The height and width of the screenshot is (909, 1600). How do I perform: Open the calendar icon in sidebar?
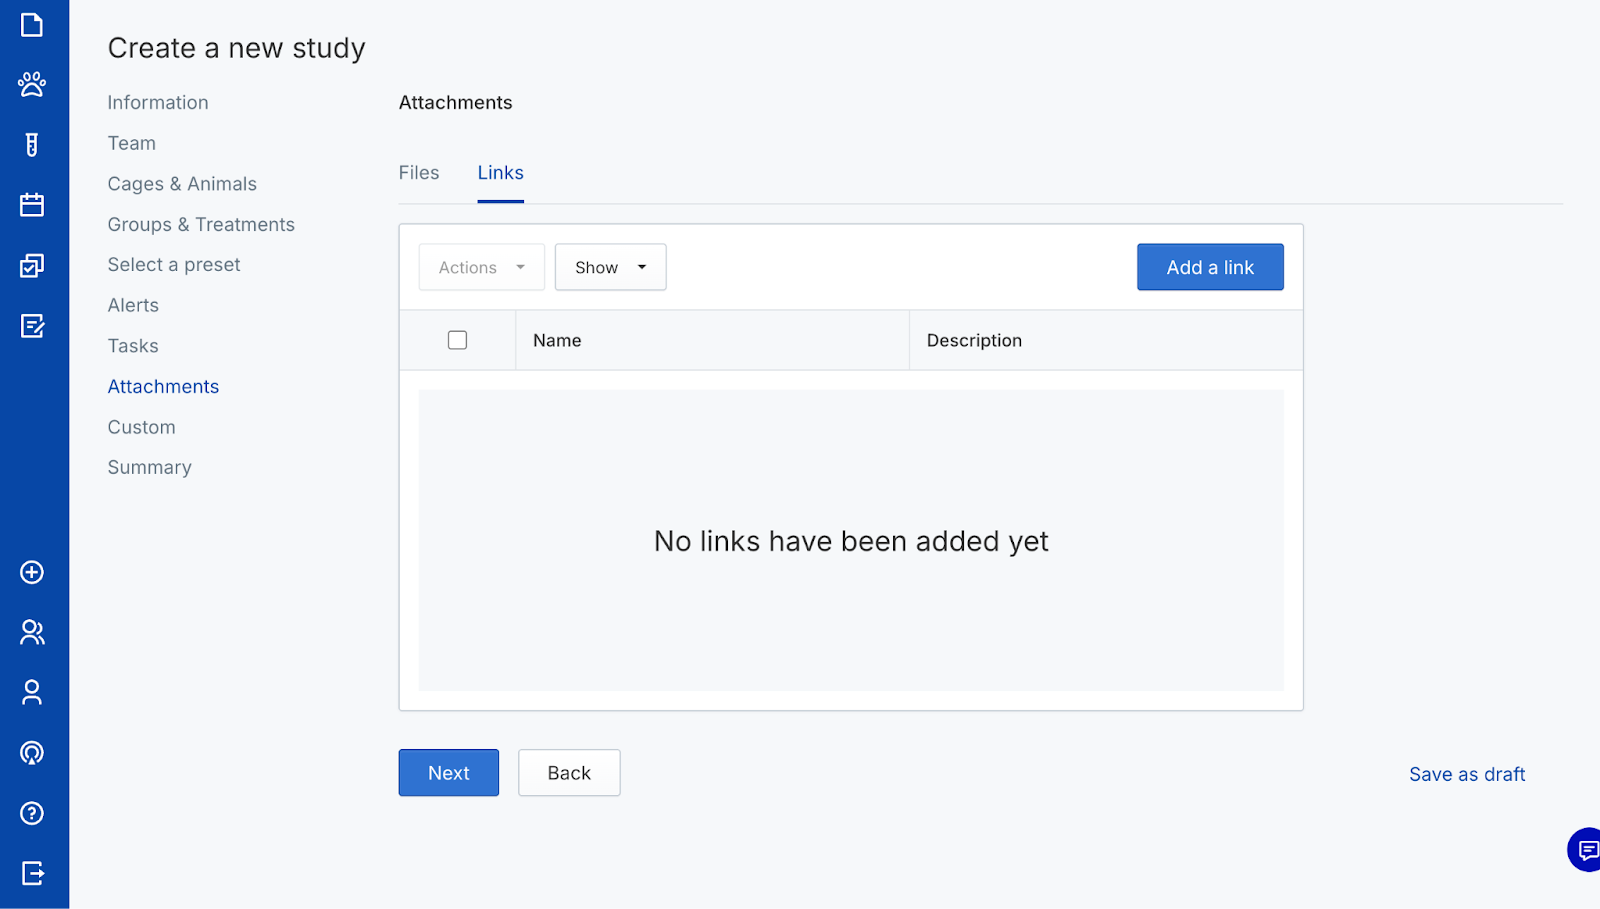[32, 205]
